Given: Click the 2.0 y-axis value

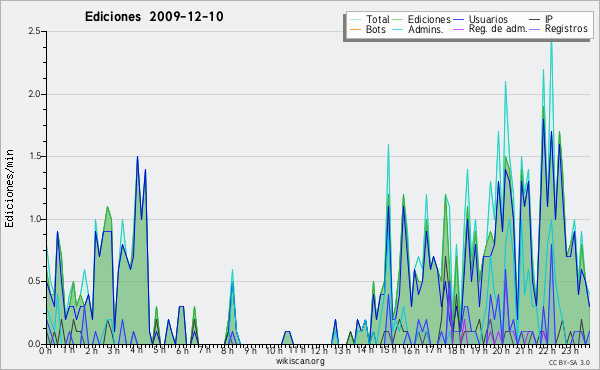Looking at the screenshot, I should (x=34, y=94).
